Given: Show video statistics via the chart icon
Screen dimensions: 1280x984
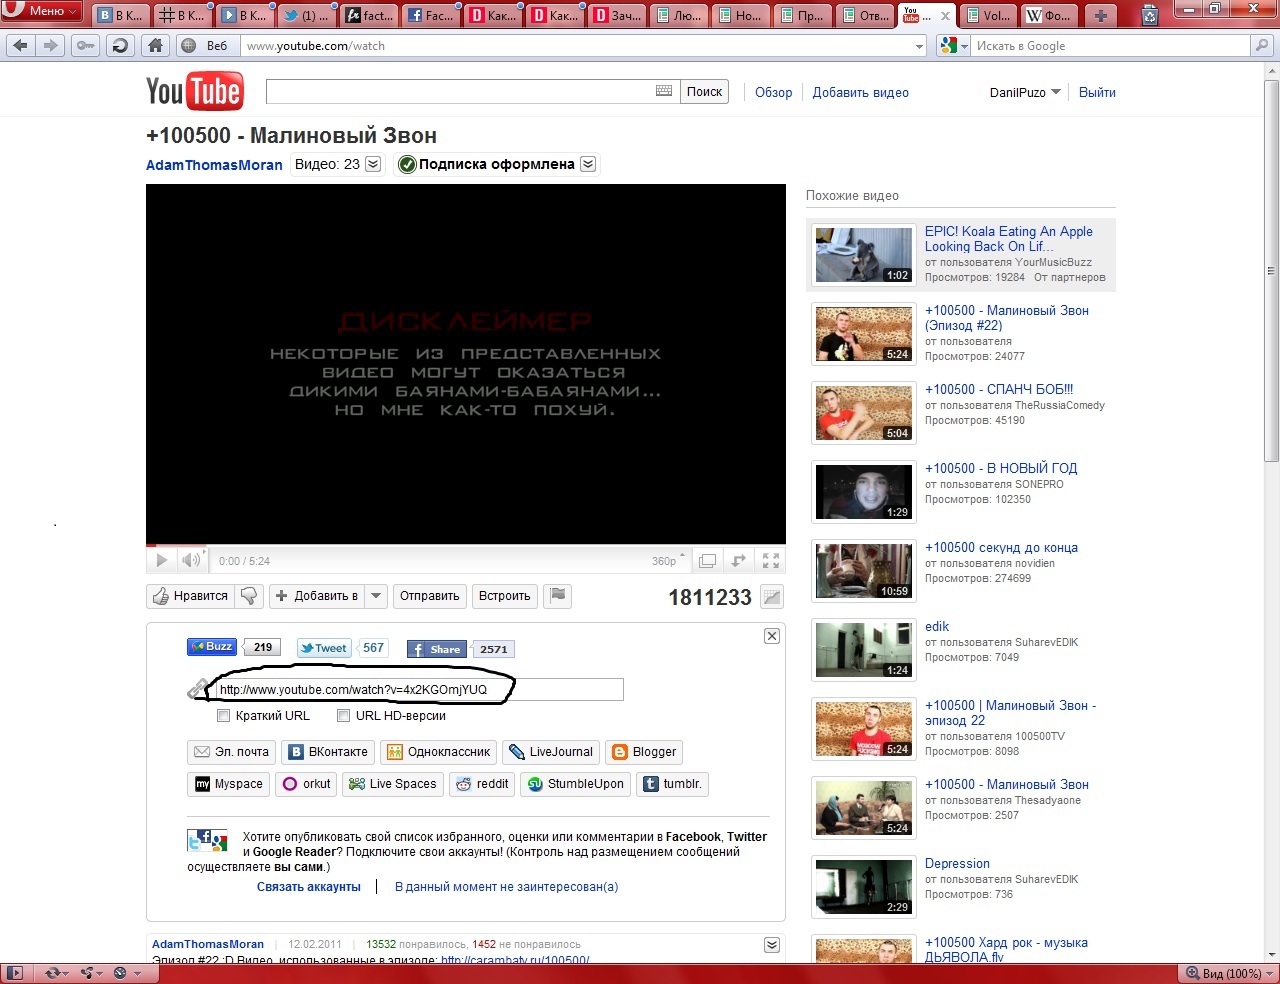Looking at the screenshot, I should coord(771,597).
